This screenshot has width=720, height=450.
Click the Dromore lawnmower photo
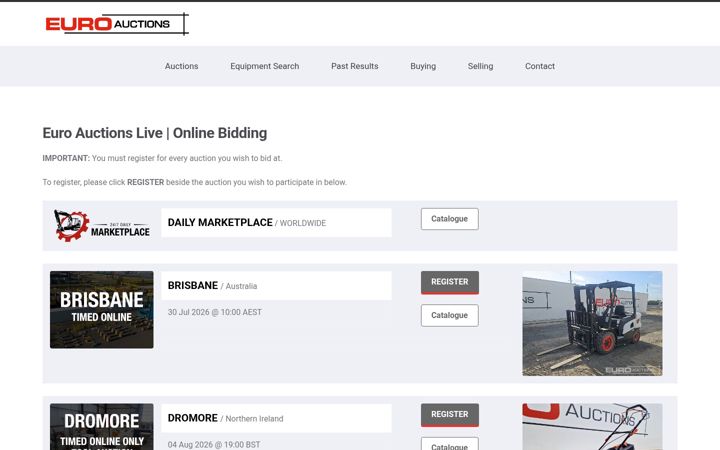pyautogui.click(x=592, y=427)
